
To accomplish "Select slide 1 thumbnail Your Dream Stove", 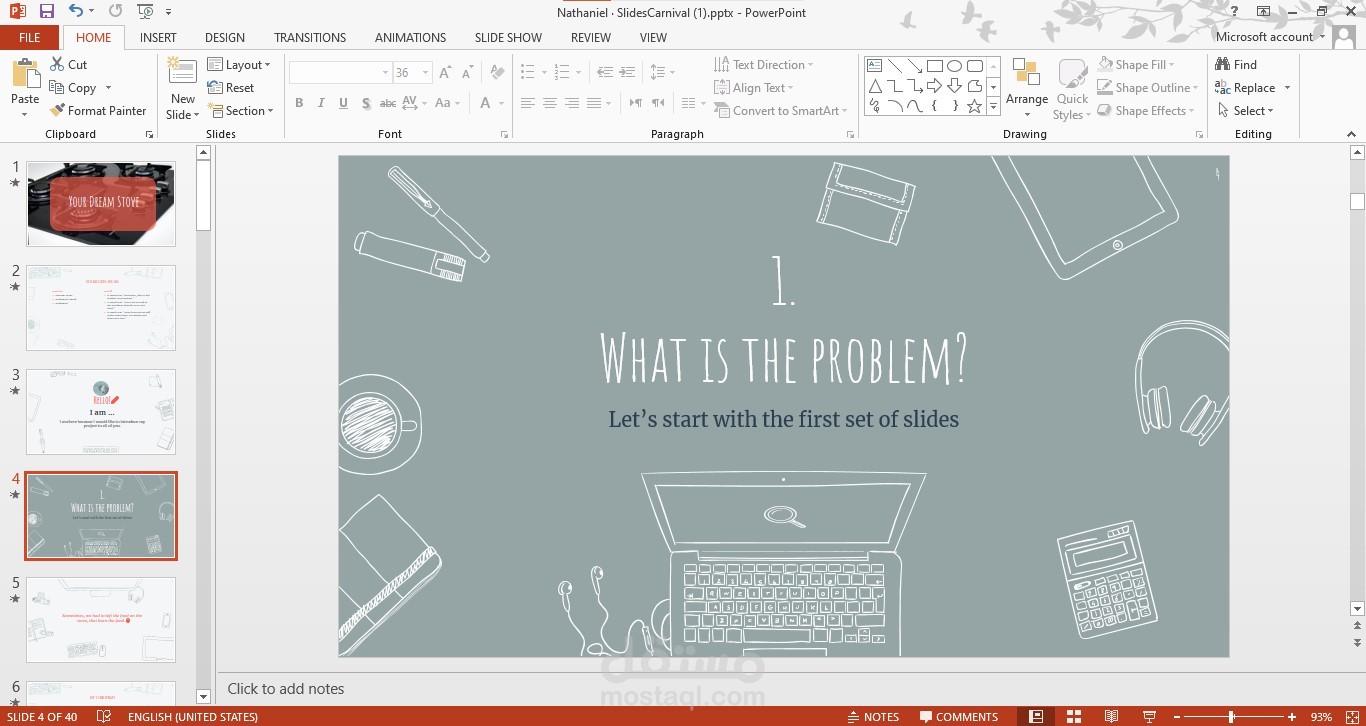I will point(101,204).
